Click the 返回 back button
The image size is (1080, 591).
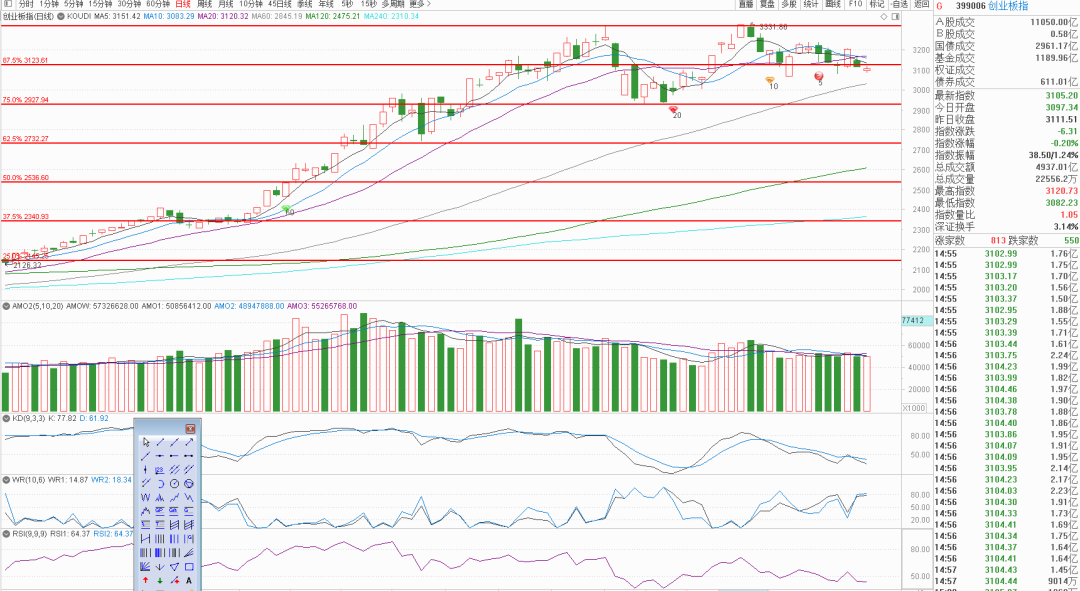tap(922, 4)
